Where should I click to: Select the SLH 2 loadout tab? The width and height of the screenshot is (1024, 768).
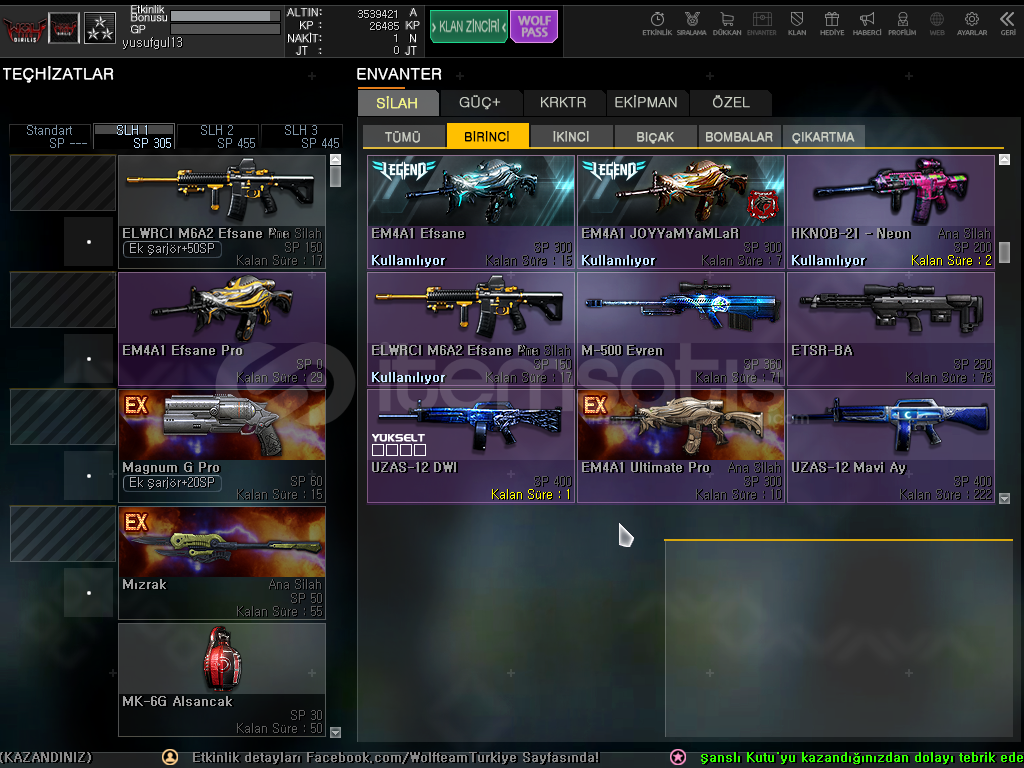click(x=217, y=136)
